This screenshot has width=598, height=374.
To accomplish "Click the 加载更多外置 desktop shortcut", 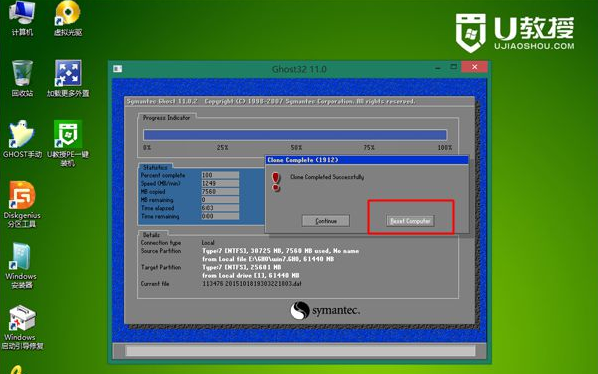I will (x=68, y=78).
